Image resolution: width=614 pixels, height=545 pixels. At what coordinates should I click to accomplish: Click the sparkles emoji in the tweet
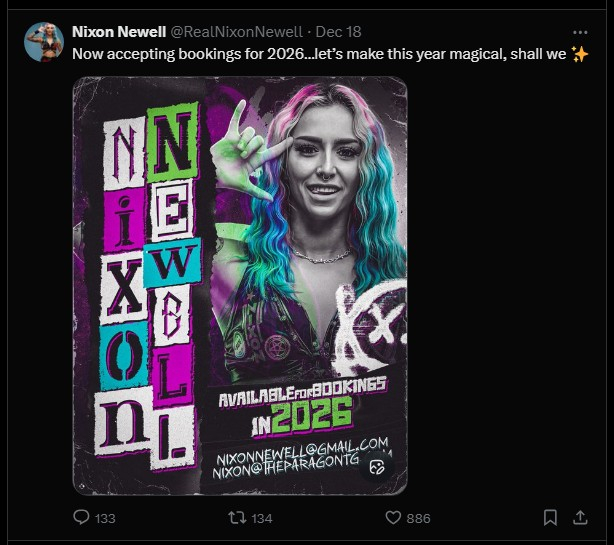pyautogui.click(x=580, y=53)
